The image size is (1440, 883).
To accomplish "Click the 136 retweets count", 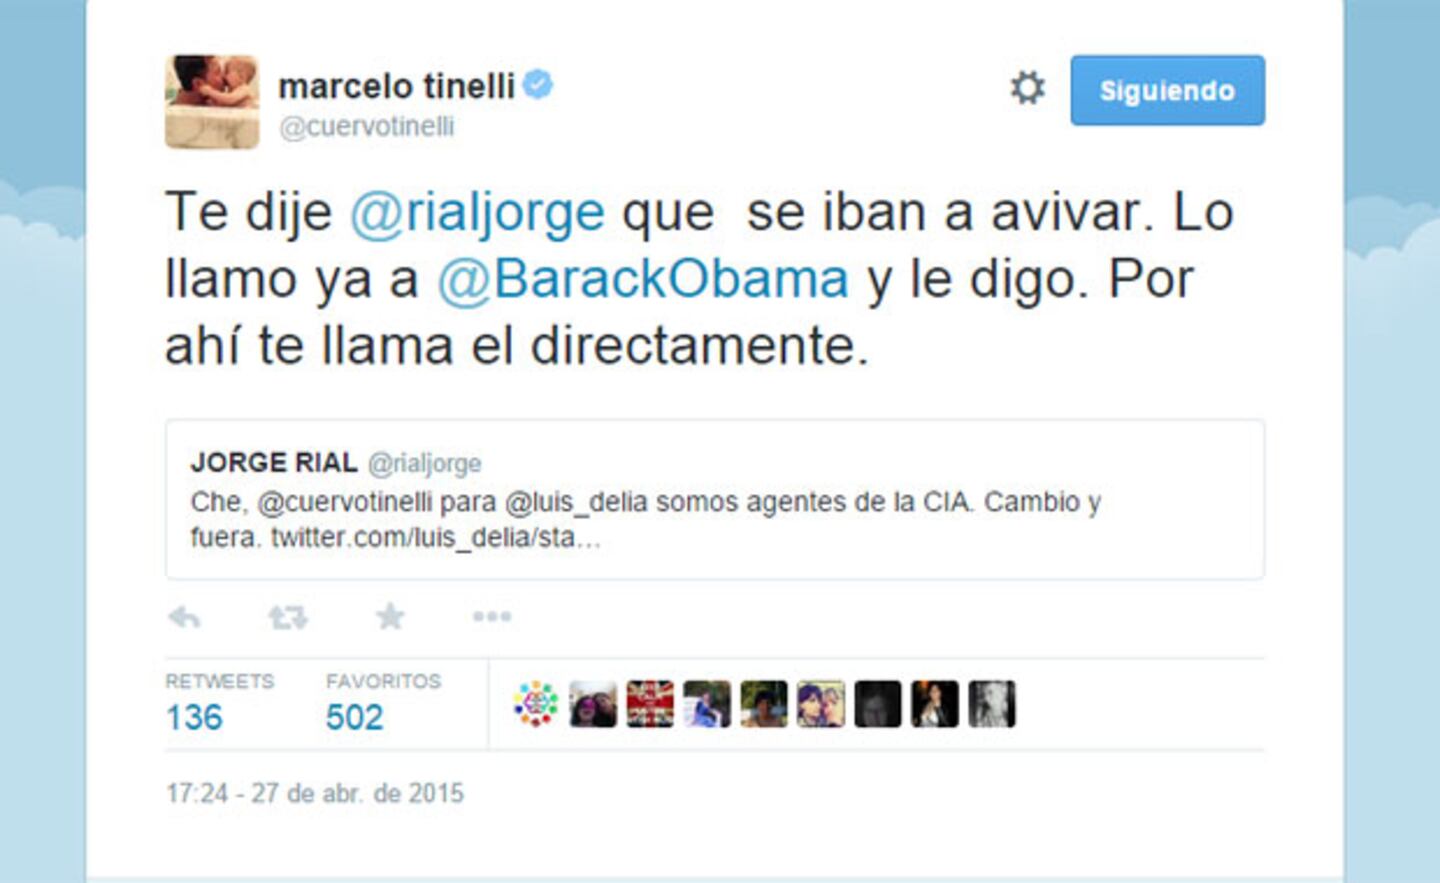I will (194, 718).
